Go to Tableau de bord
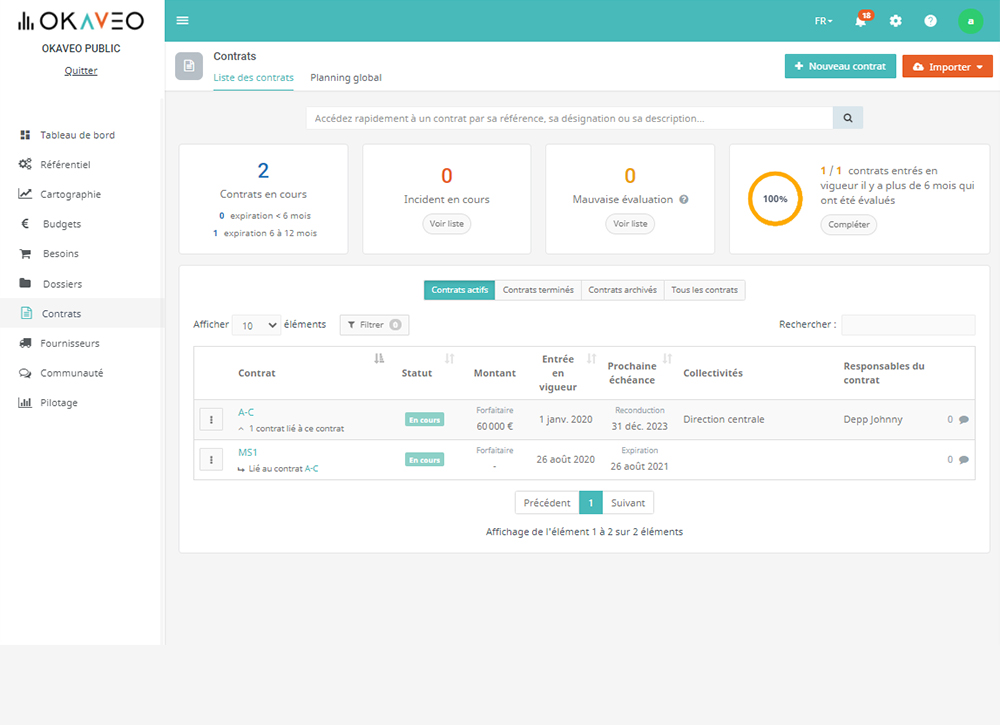This screenshot has width=1000, height=725. (77, 135)
